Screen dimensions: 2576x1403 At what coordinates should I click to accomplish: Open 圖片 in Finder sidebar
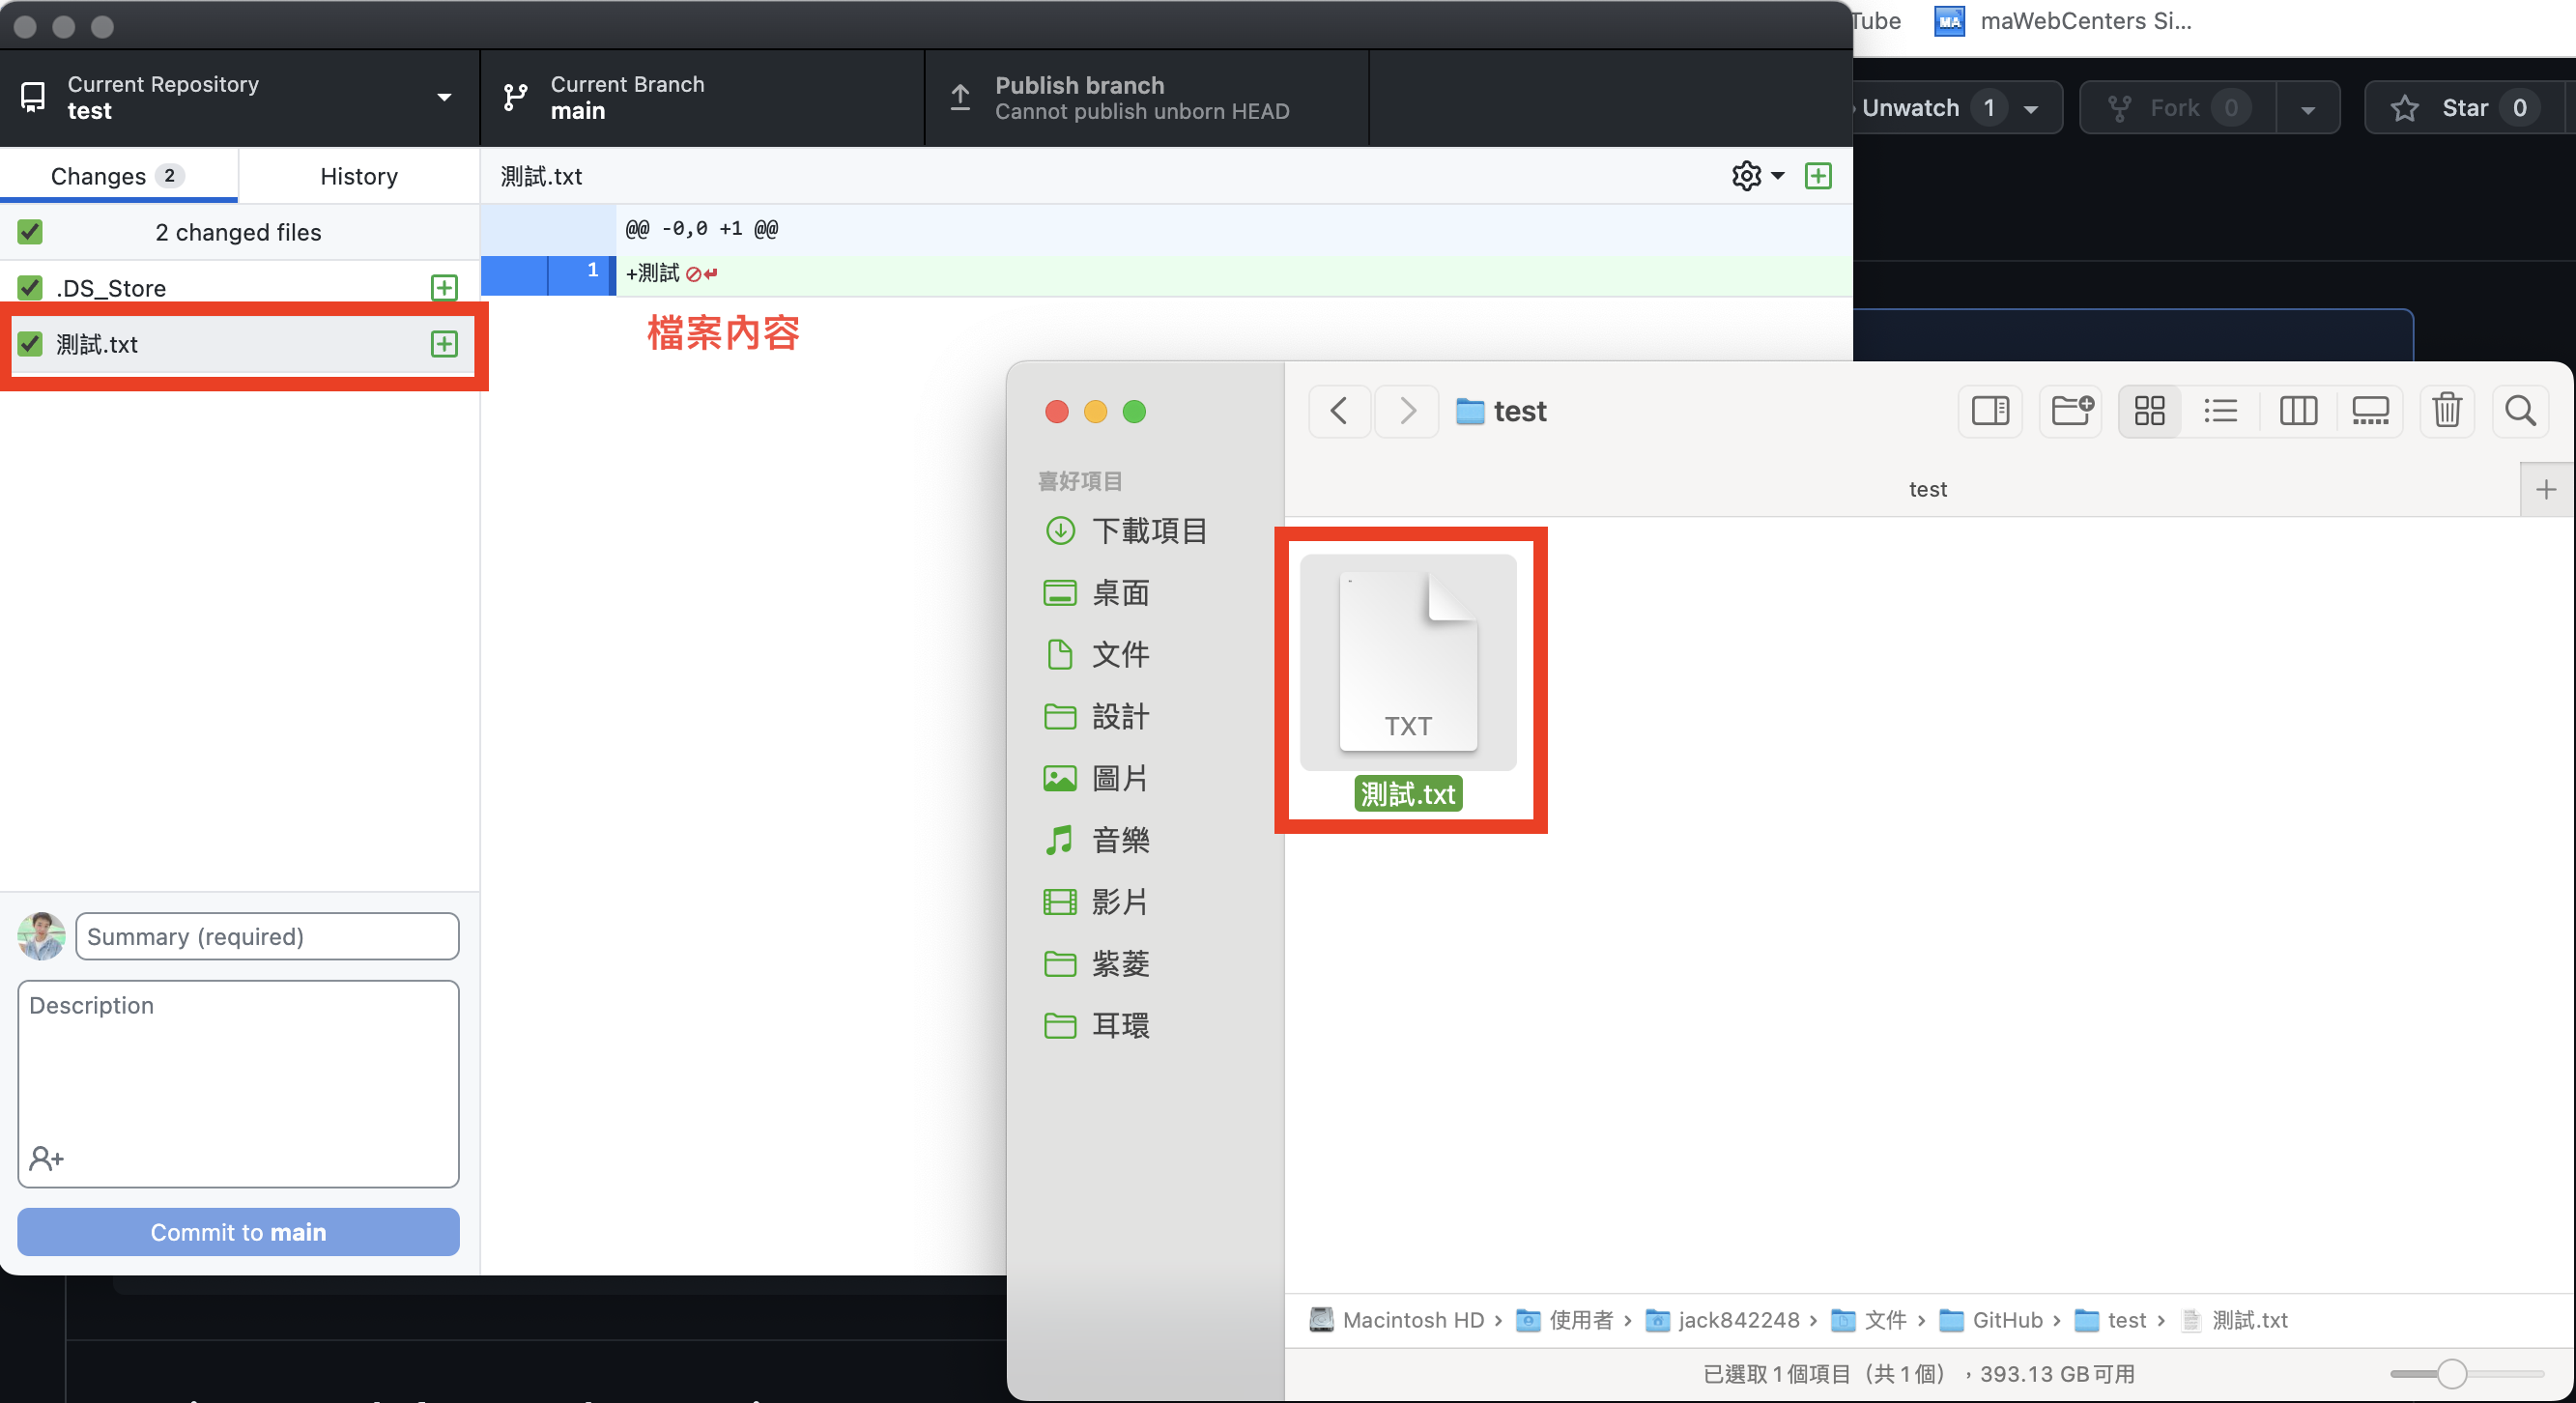pyautogui.click(x=1097, y=778)
